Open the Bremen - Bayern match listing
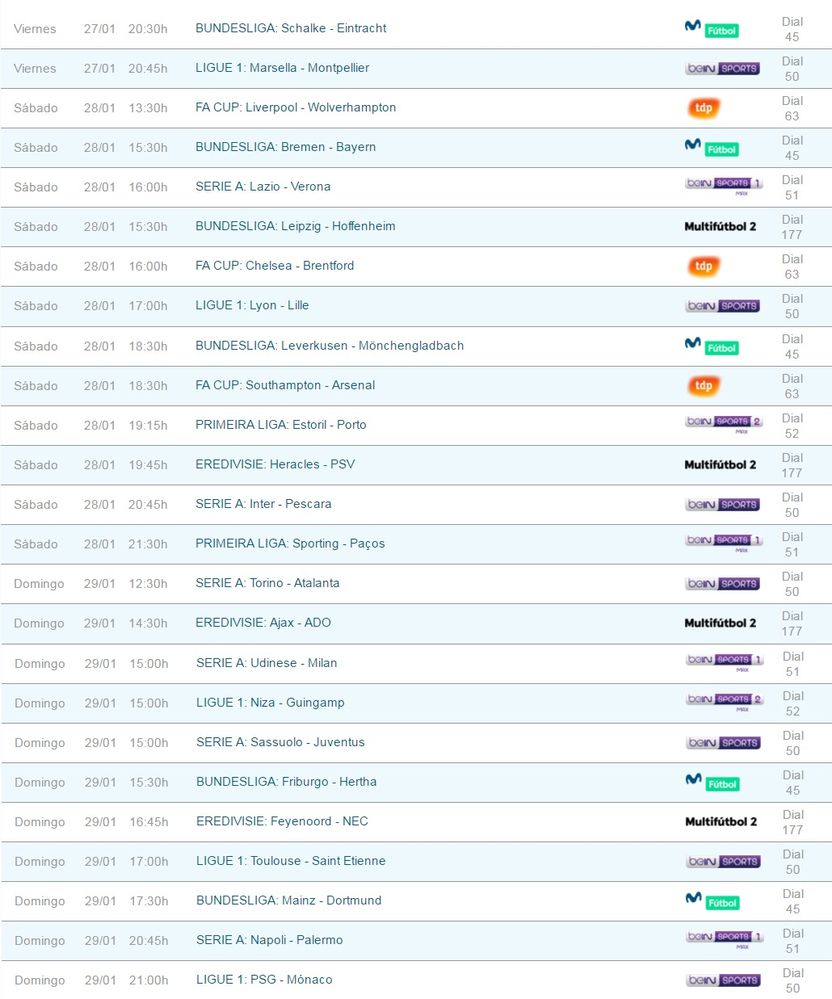 [285, 147]
